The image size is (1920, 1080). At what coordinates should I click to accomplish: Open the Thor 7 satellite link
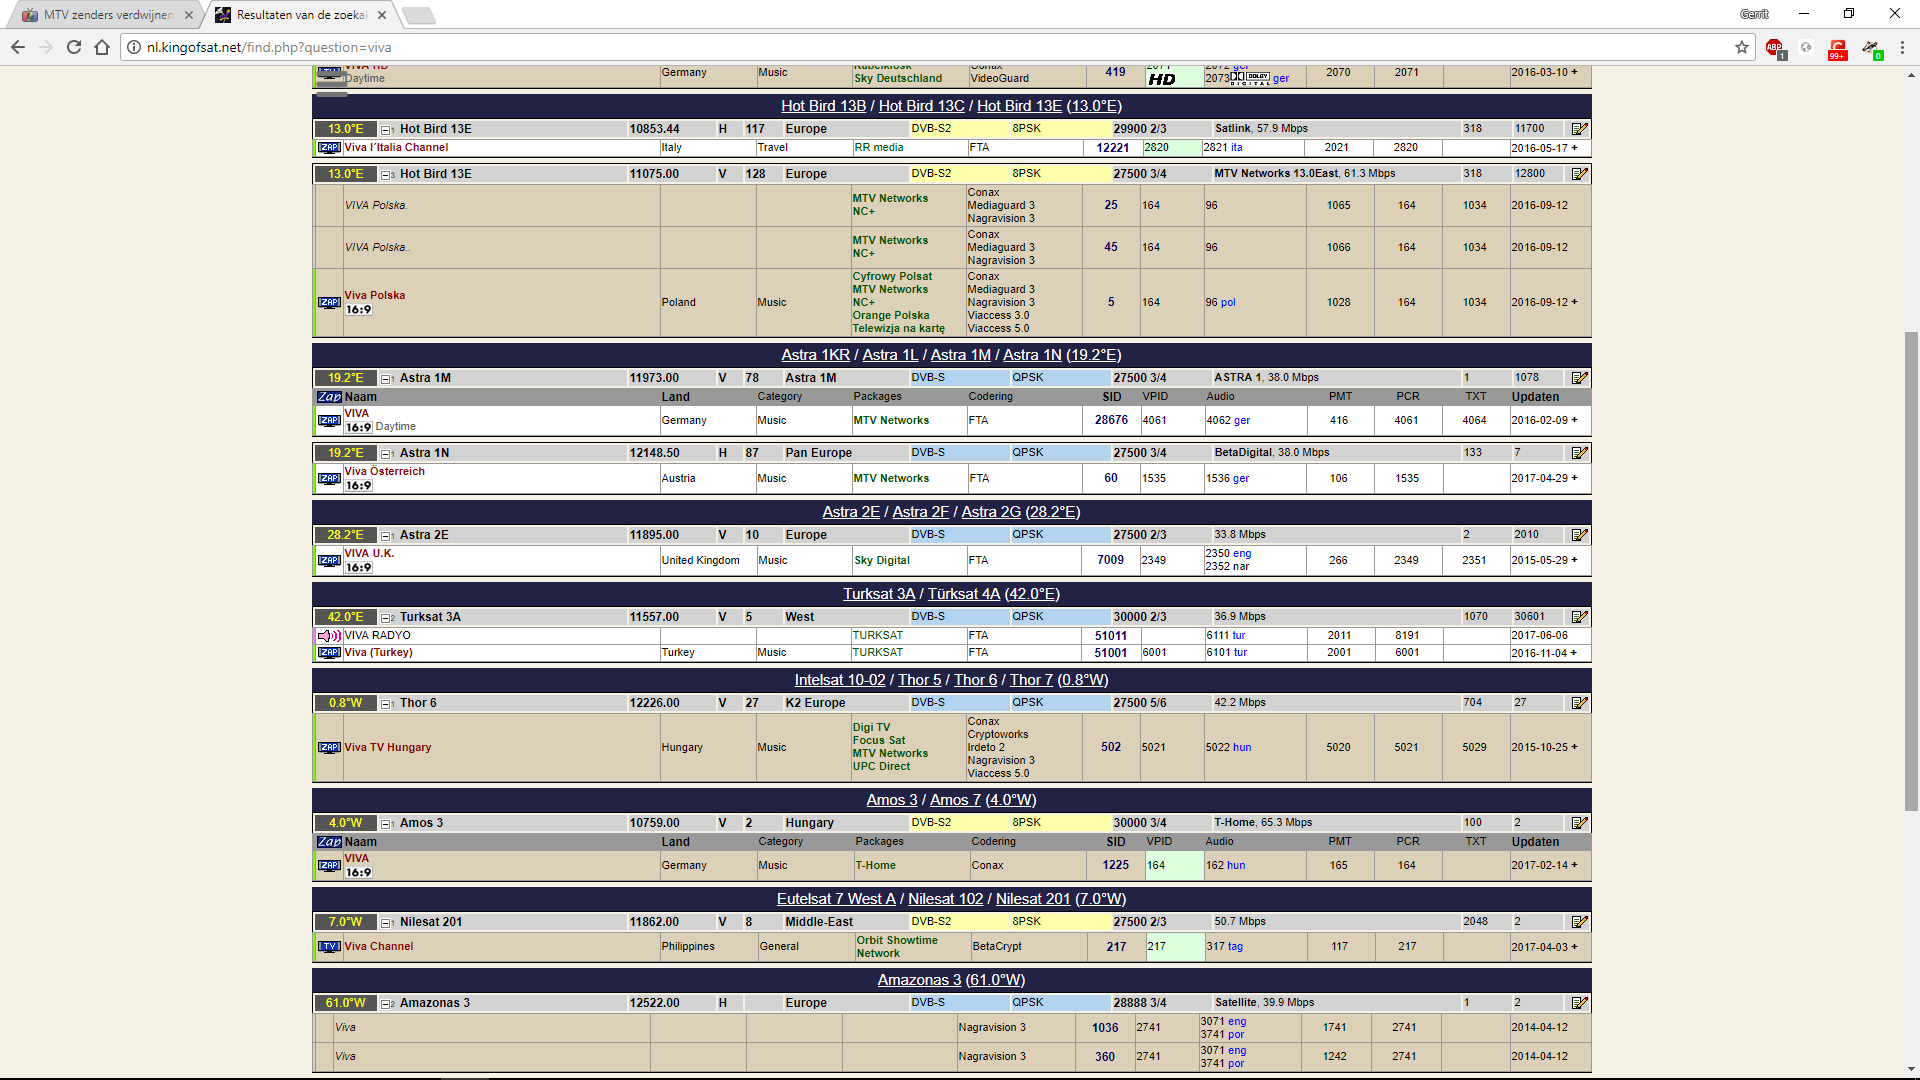point(1031,680)
